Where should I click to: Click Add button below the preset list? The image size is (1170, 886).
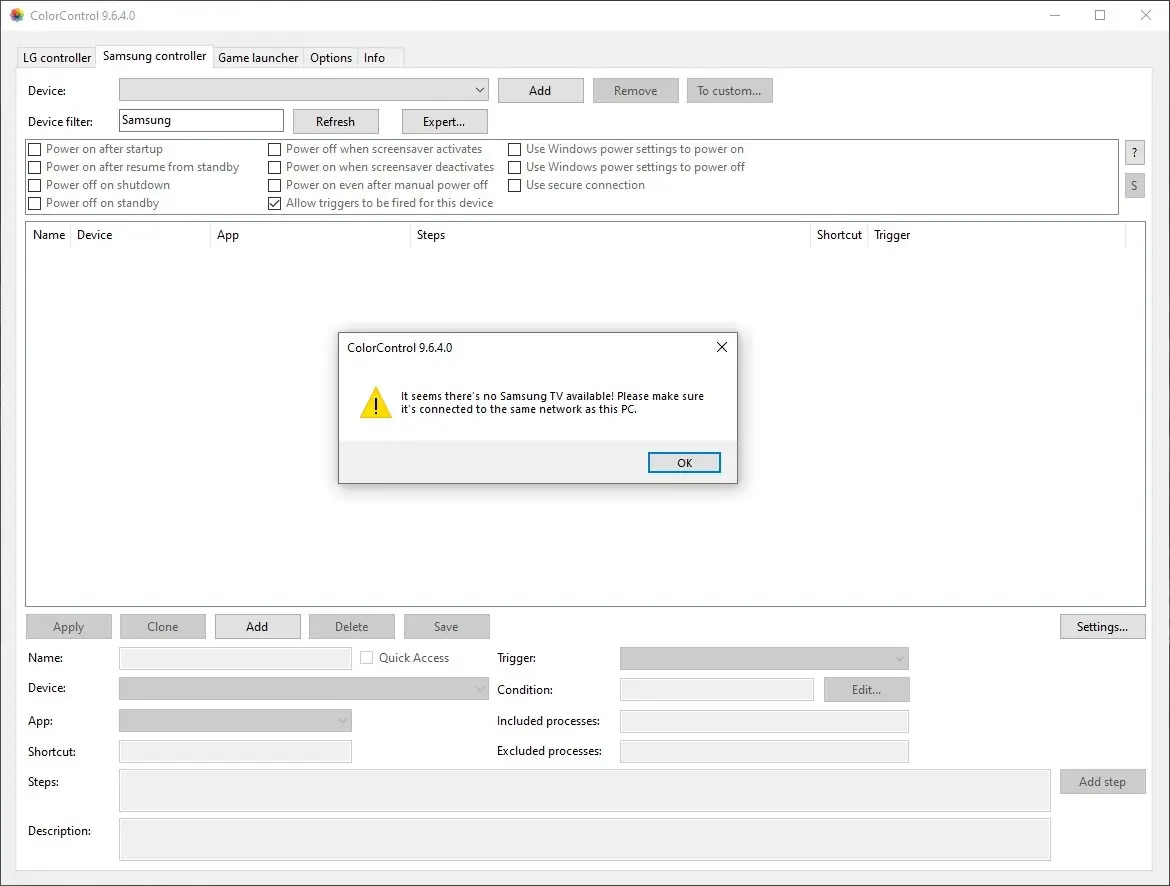257,626
